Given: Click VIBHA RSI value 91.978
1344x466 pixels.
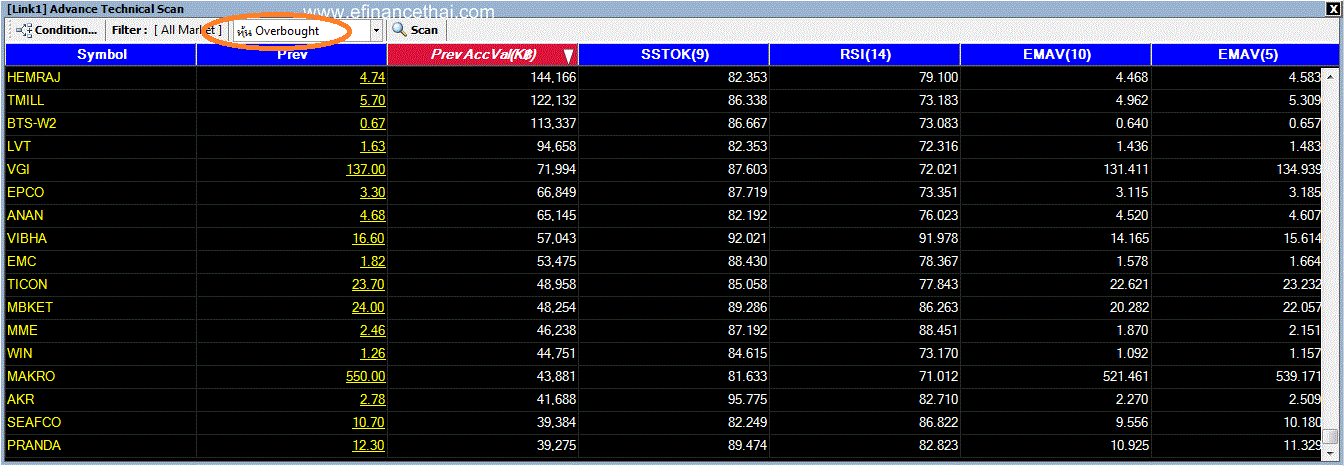Looking at the screenshot, I should (x=937, y=238).
